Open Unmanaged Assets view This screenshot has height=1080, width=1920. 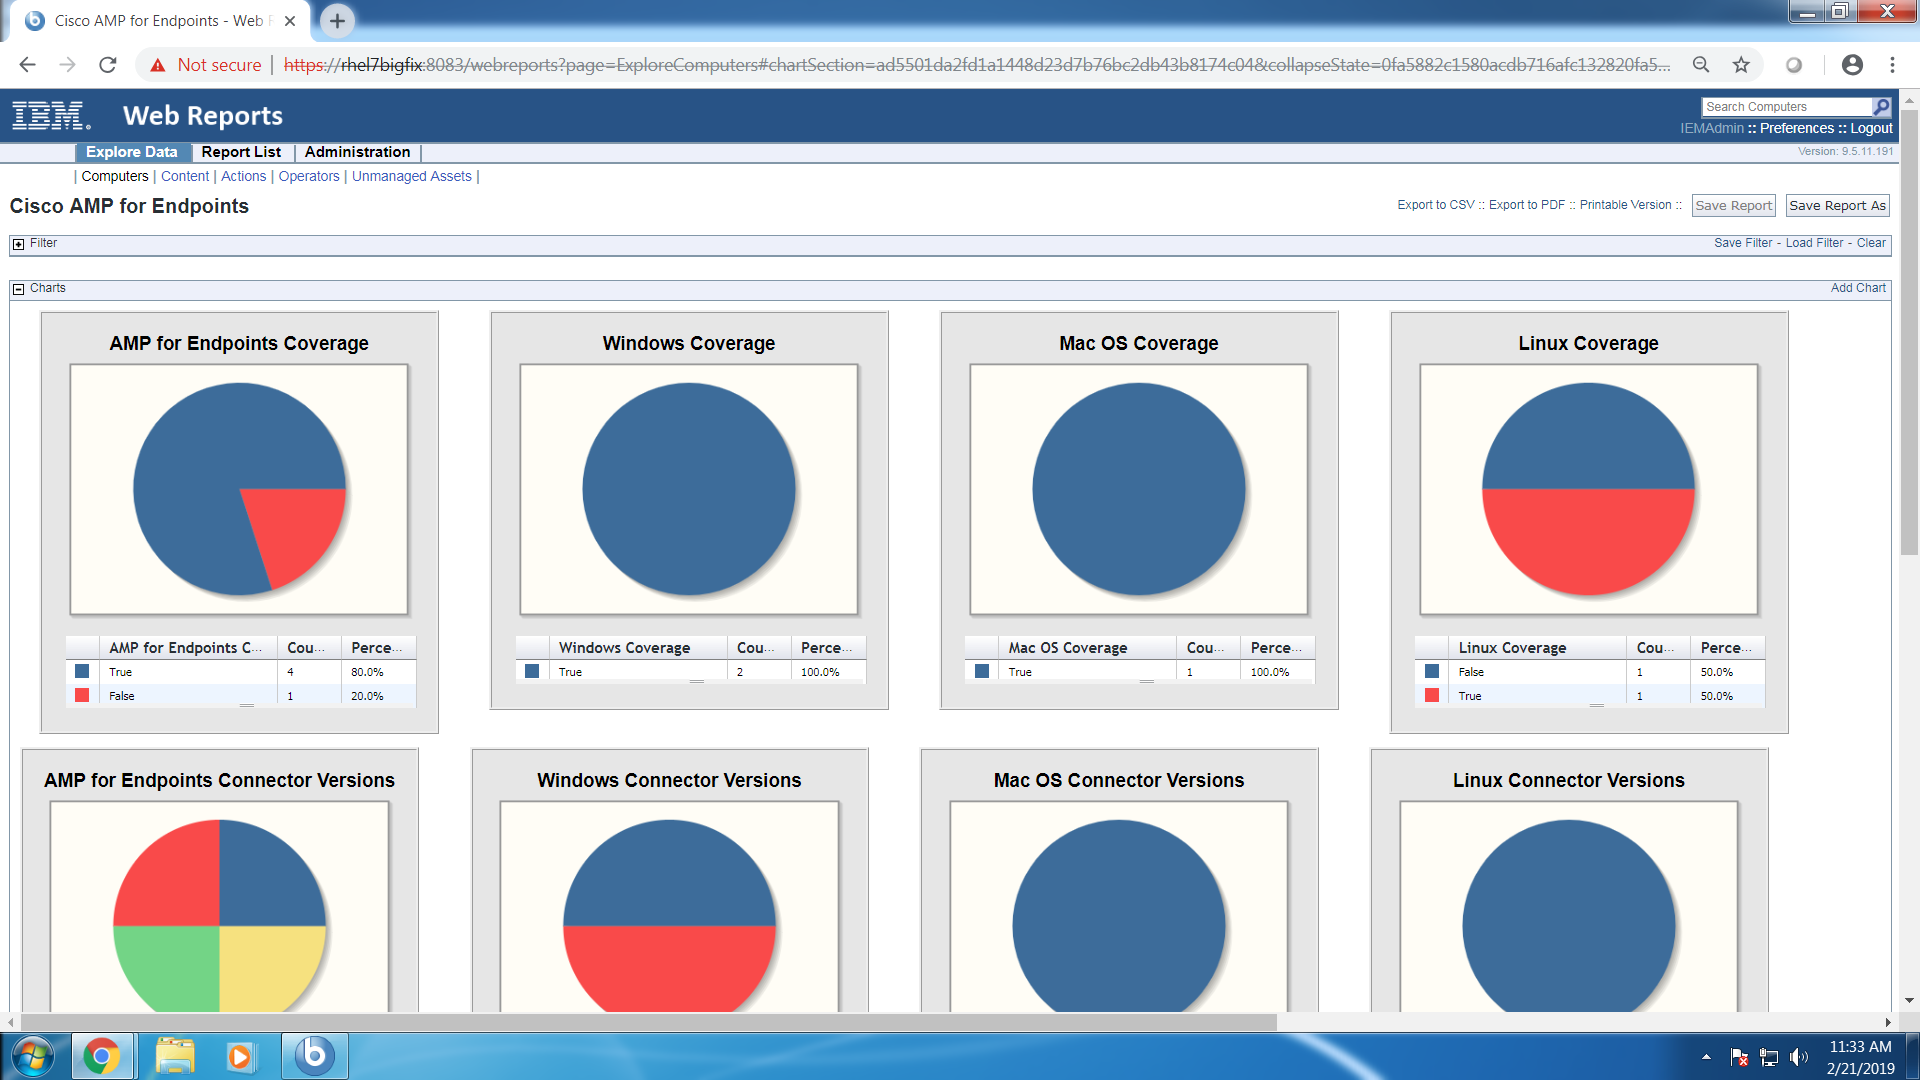411,176
